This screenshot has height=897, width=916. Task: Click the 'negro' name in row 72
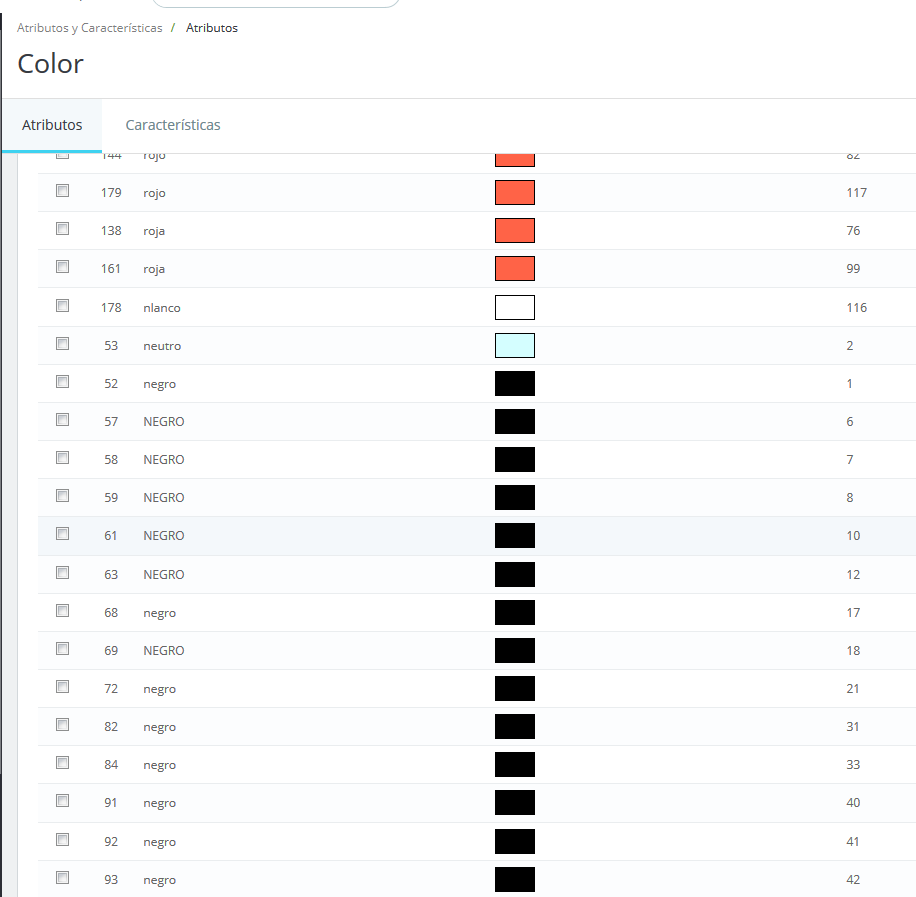[159, 690]
